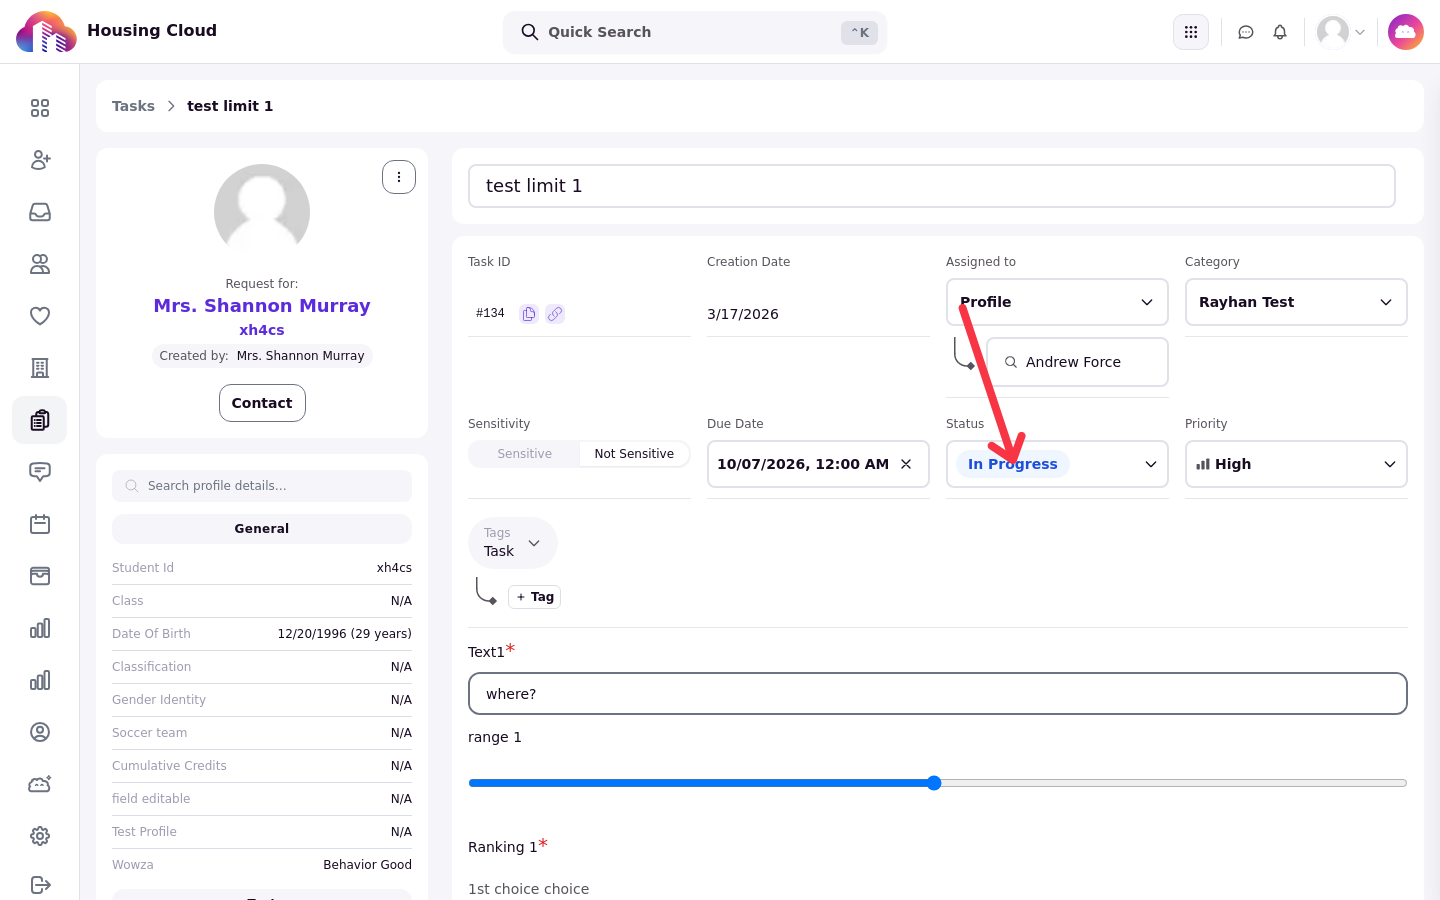
Task: Click the heart icon in sidebar
Action: 40,316
